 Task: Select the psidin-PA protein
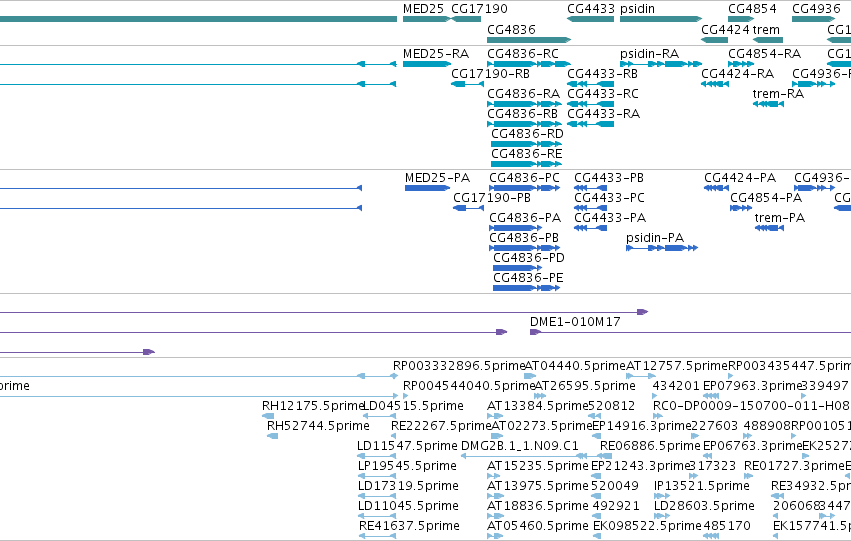pyautogui.click(x=662, y=249)
